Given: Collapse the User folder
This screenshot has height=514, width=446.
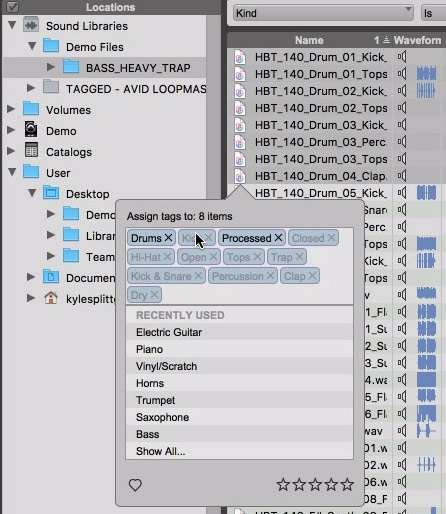Looking at the screenshot, I should [x=12, y=172].
